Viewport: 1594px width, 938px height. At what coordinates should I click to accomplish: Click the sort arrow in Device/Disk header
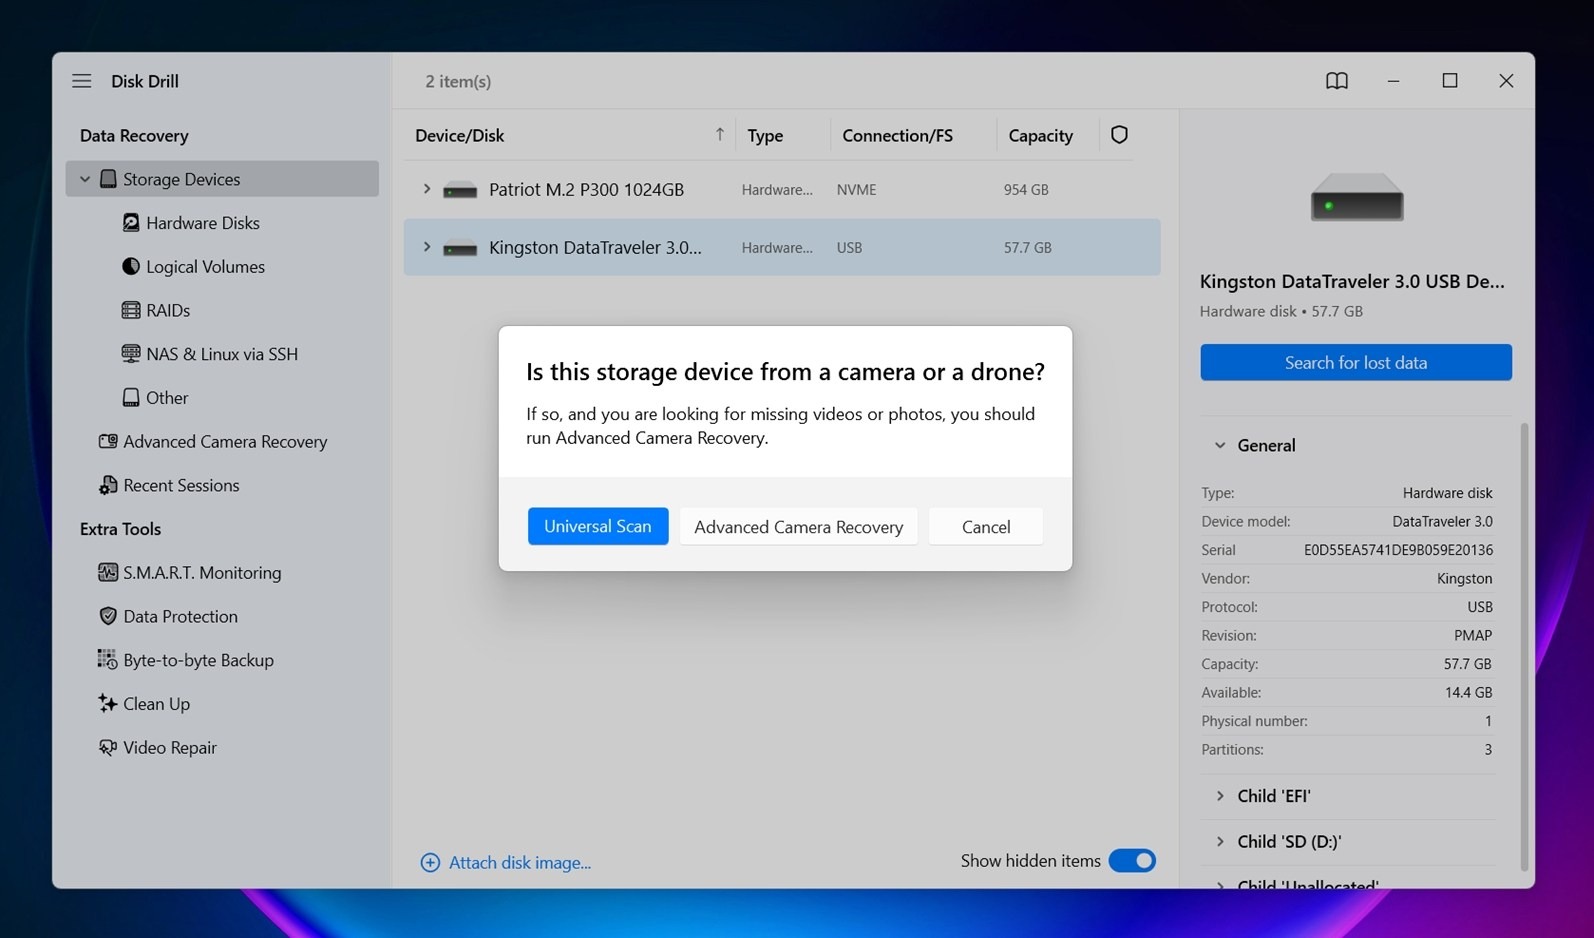pyautogui.click(x=720, y=135)
